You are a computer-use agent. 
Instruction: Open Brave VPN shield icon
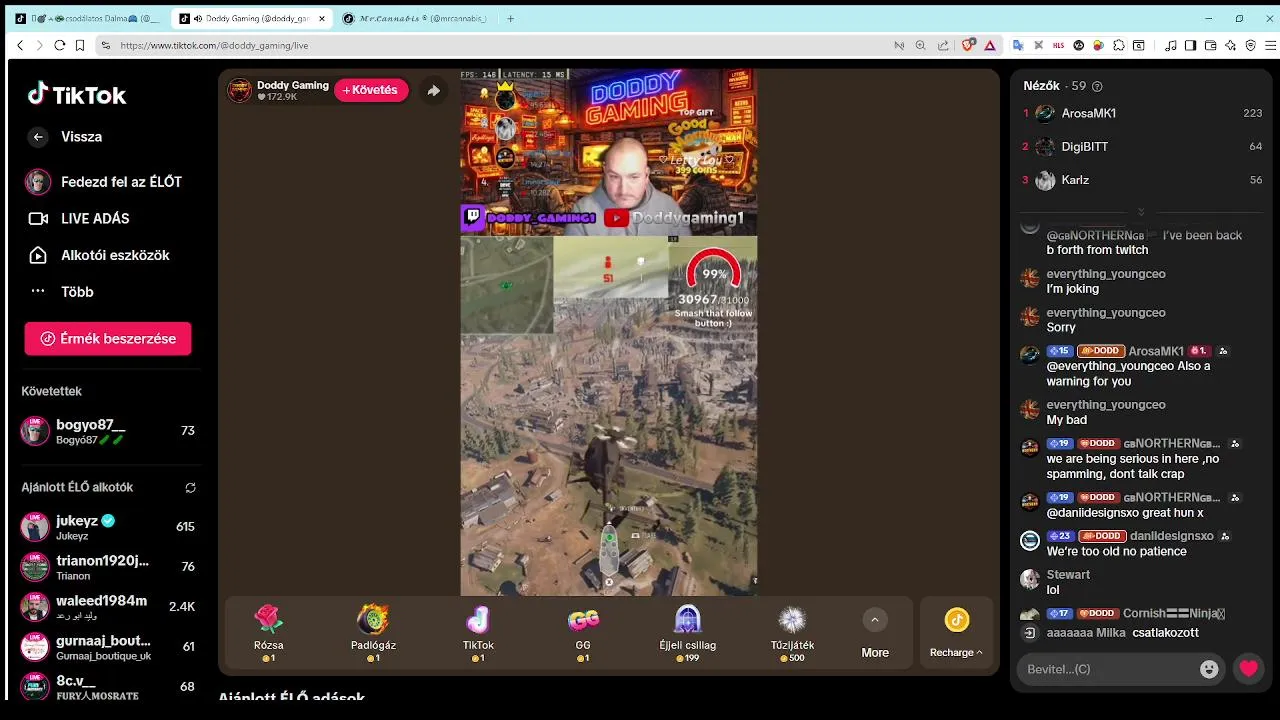[x=1251, y=45]
